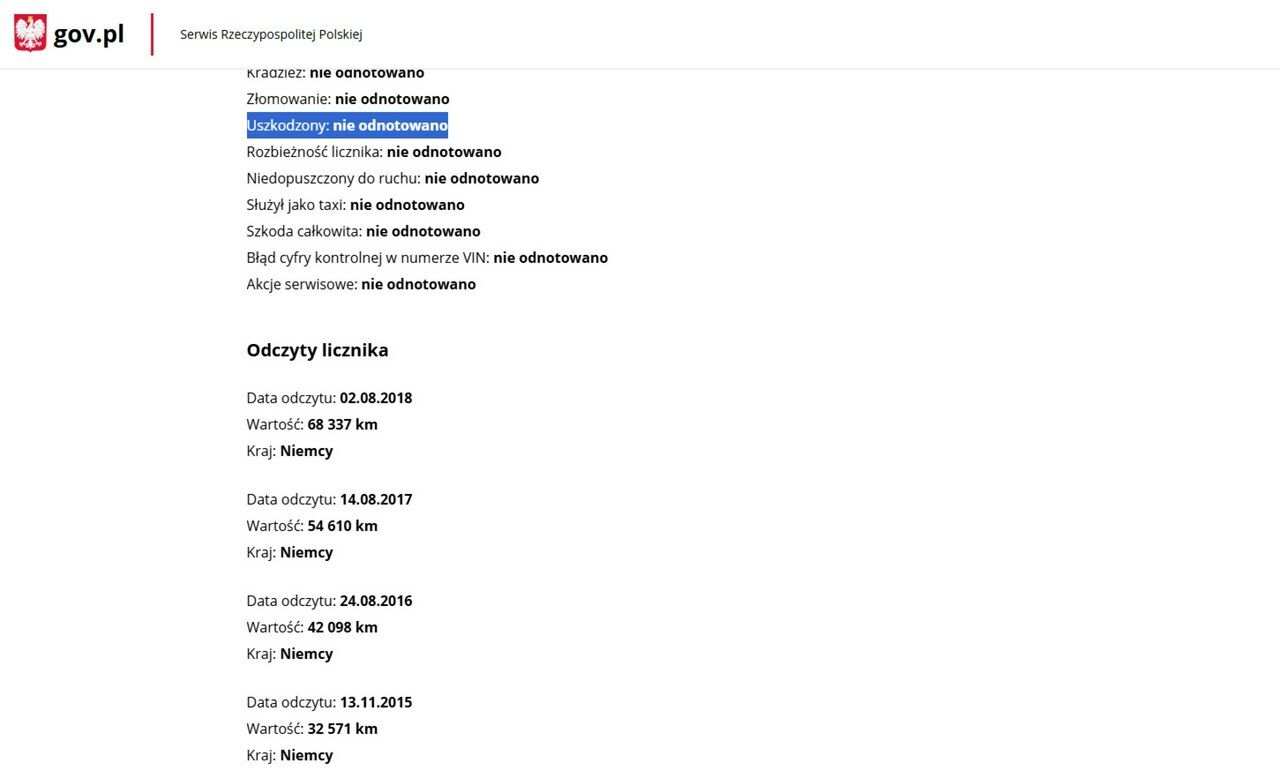Click the Niedopuszczony do ruchu entry
This screenshot has width=1280, height=778.
click(x=392, y=178)
